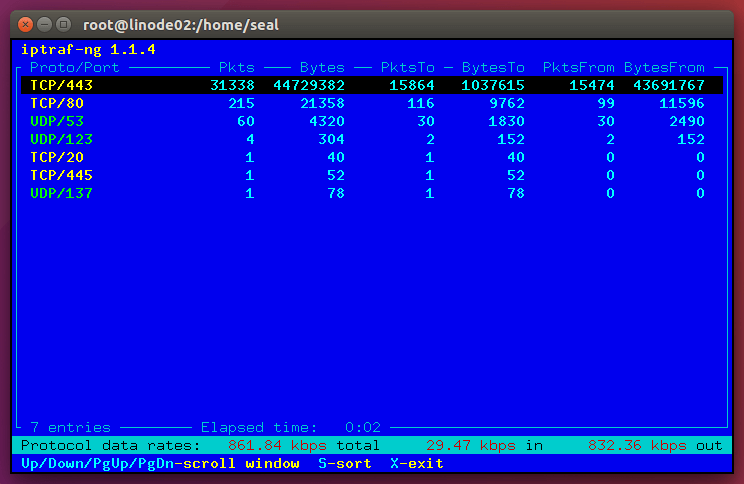The image size is (744, 484).
Task: Click the S-sort shortcut hint
Action: (345, 463)
